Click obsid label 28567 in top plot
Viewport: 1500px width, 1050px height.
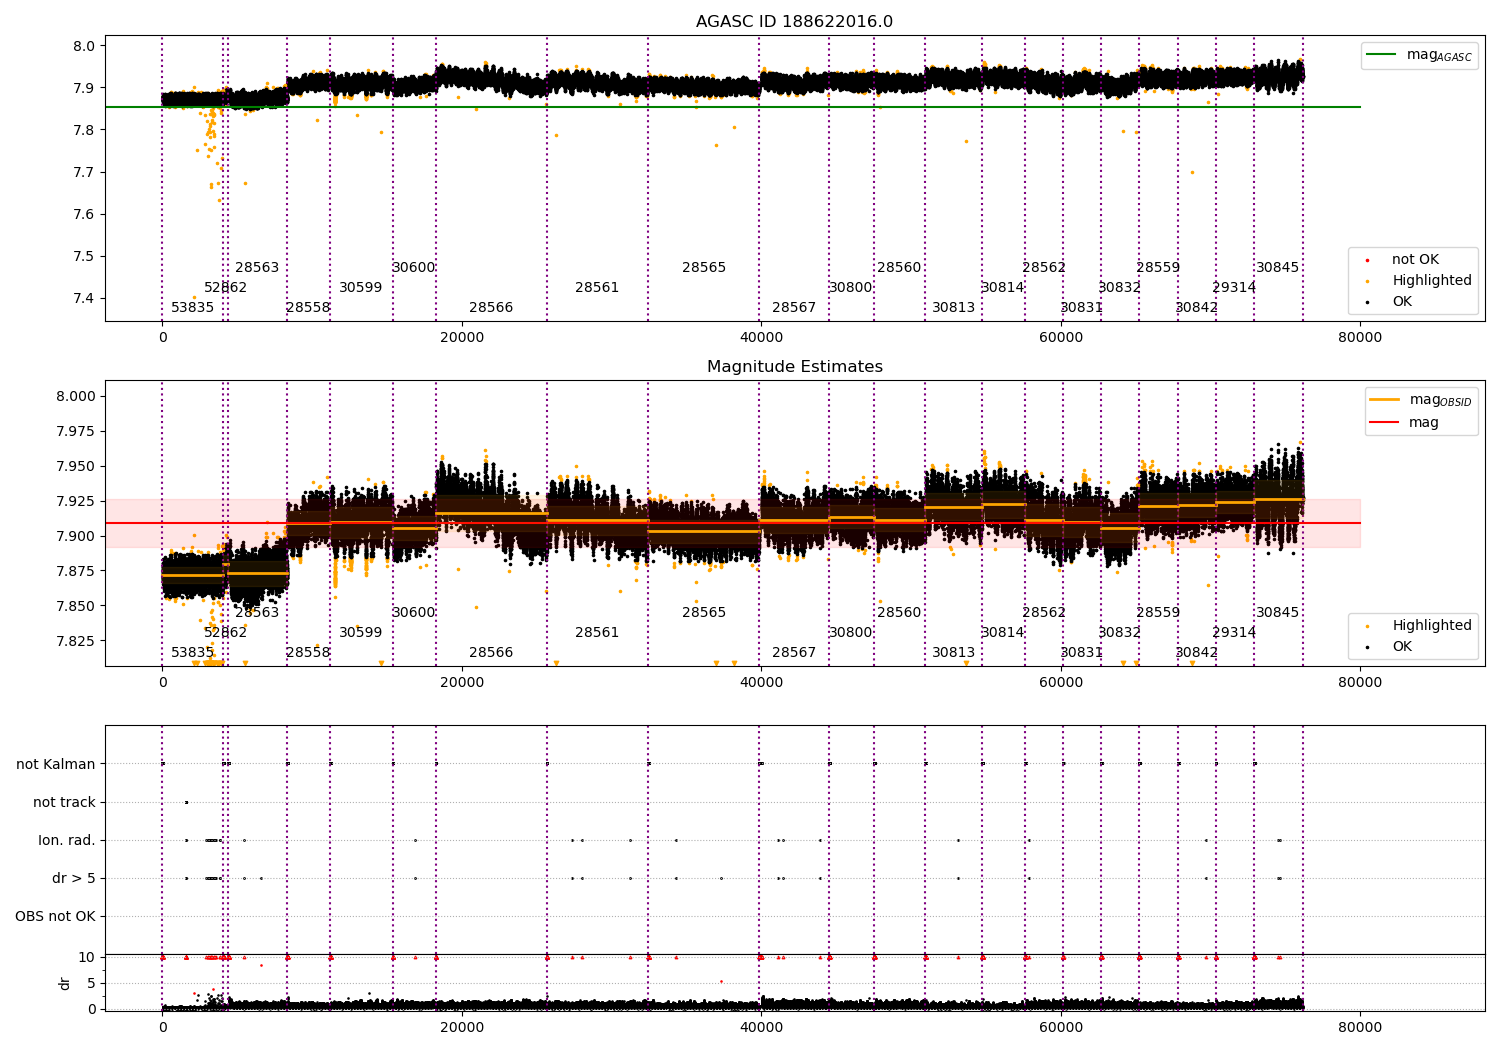(794, 308)
